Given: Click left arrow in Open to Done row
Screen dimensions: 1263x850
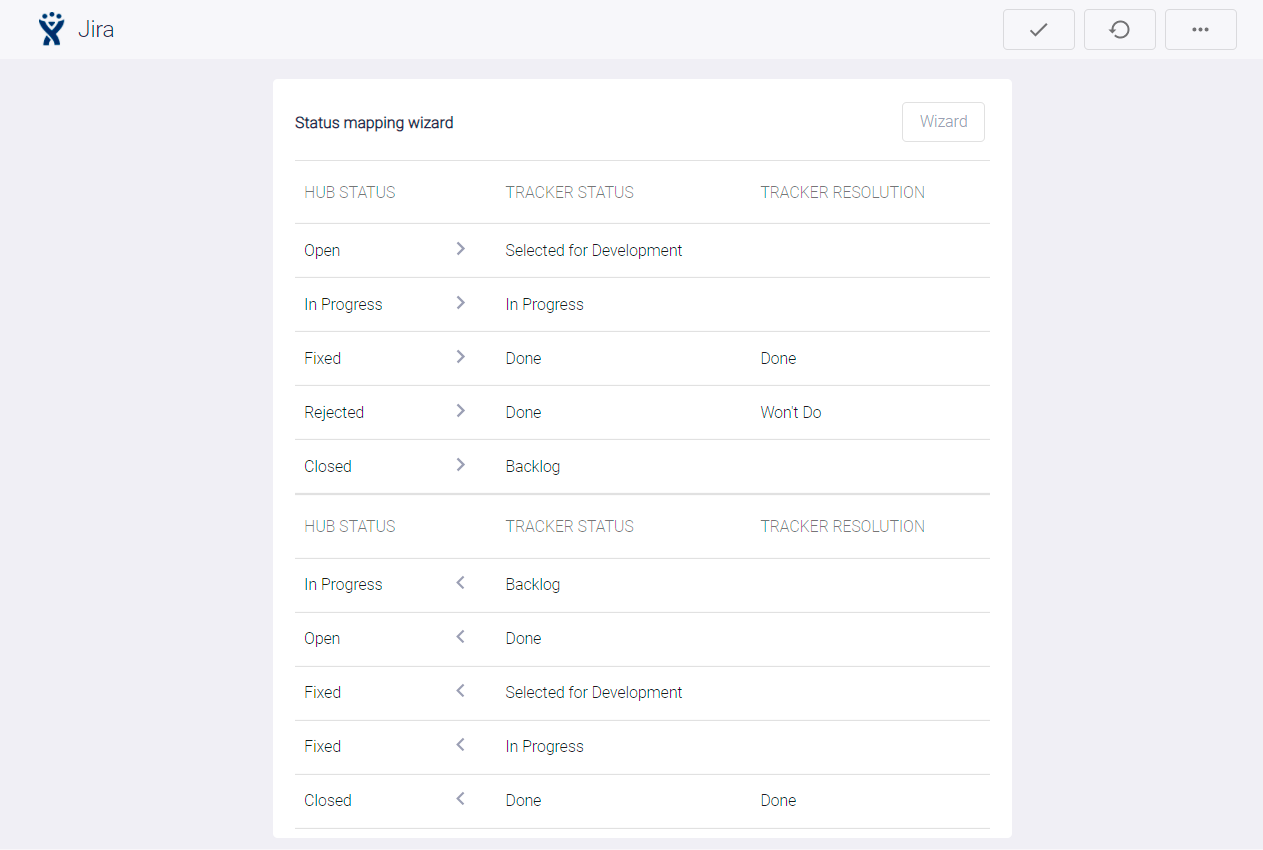Looking at the screenshot, I should (460, 637).
